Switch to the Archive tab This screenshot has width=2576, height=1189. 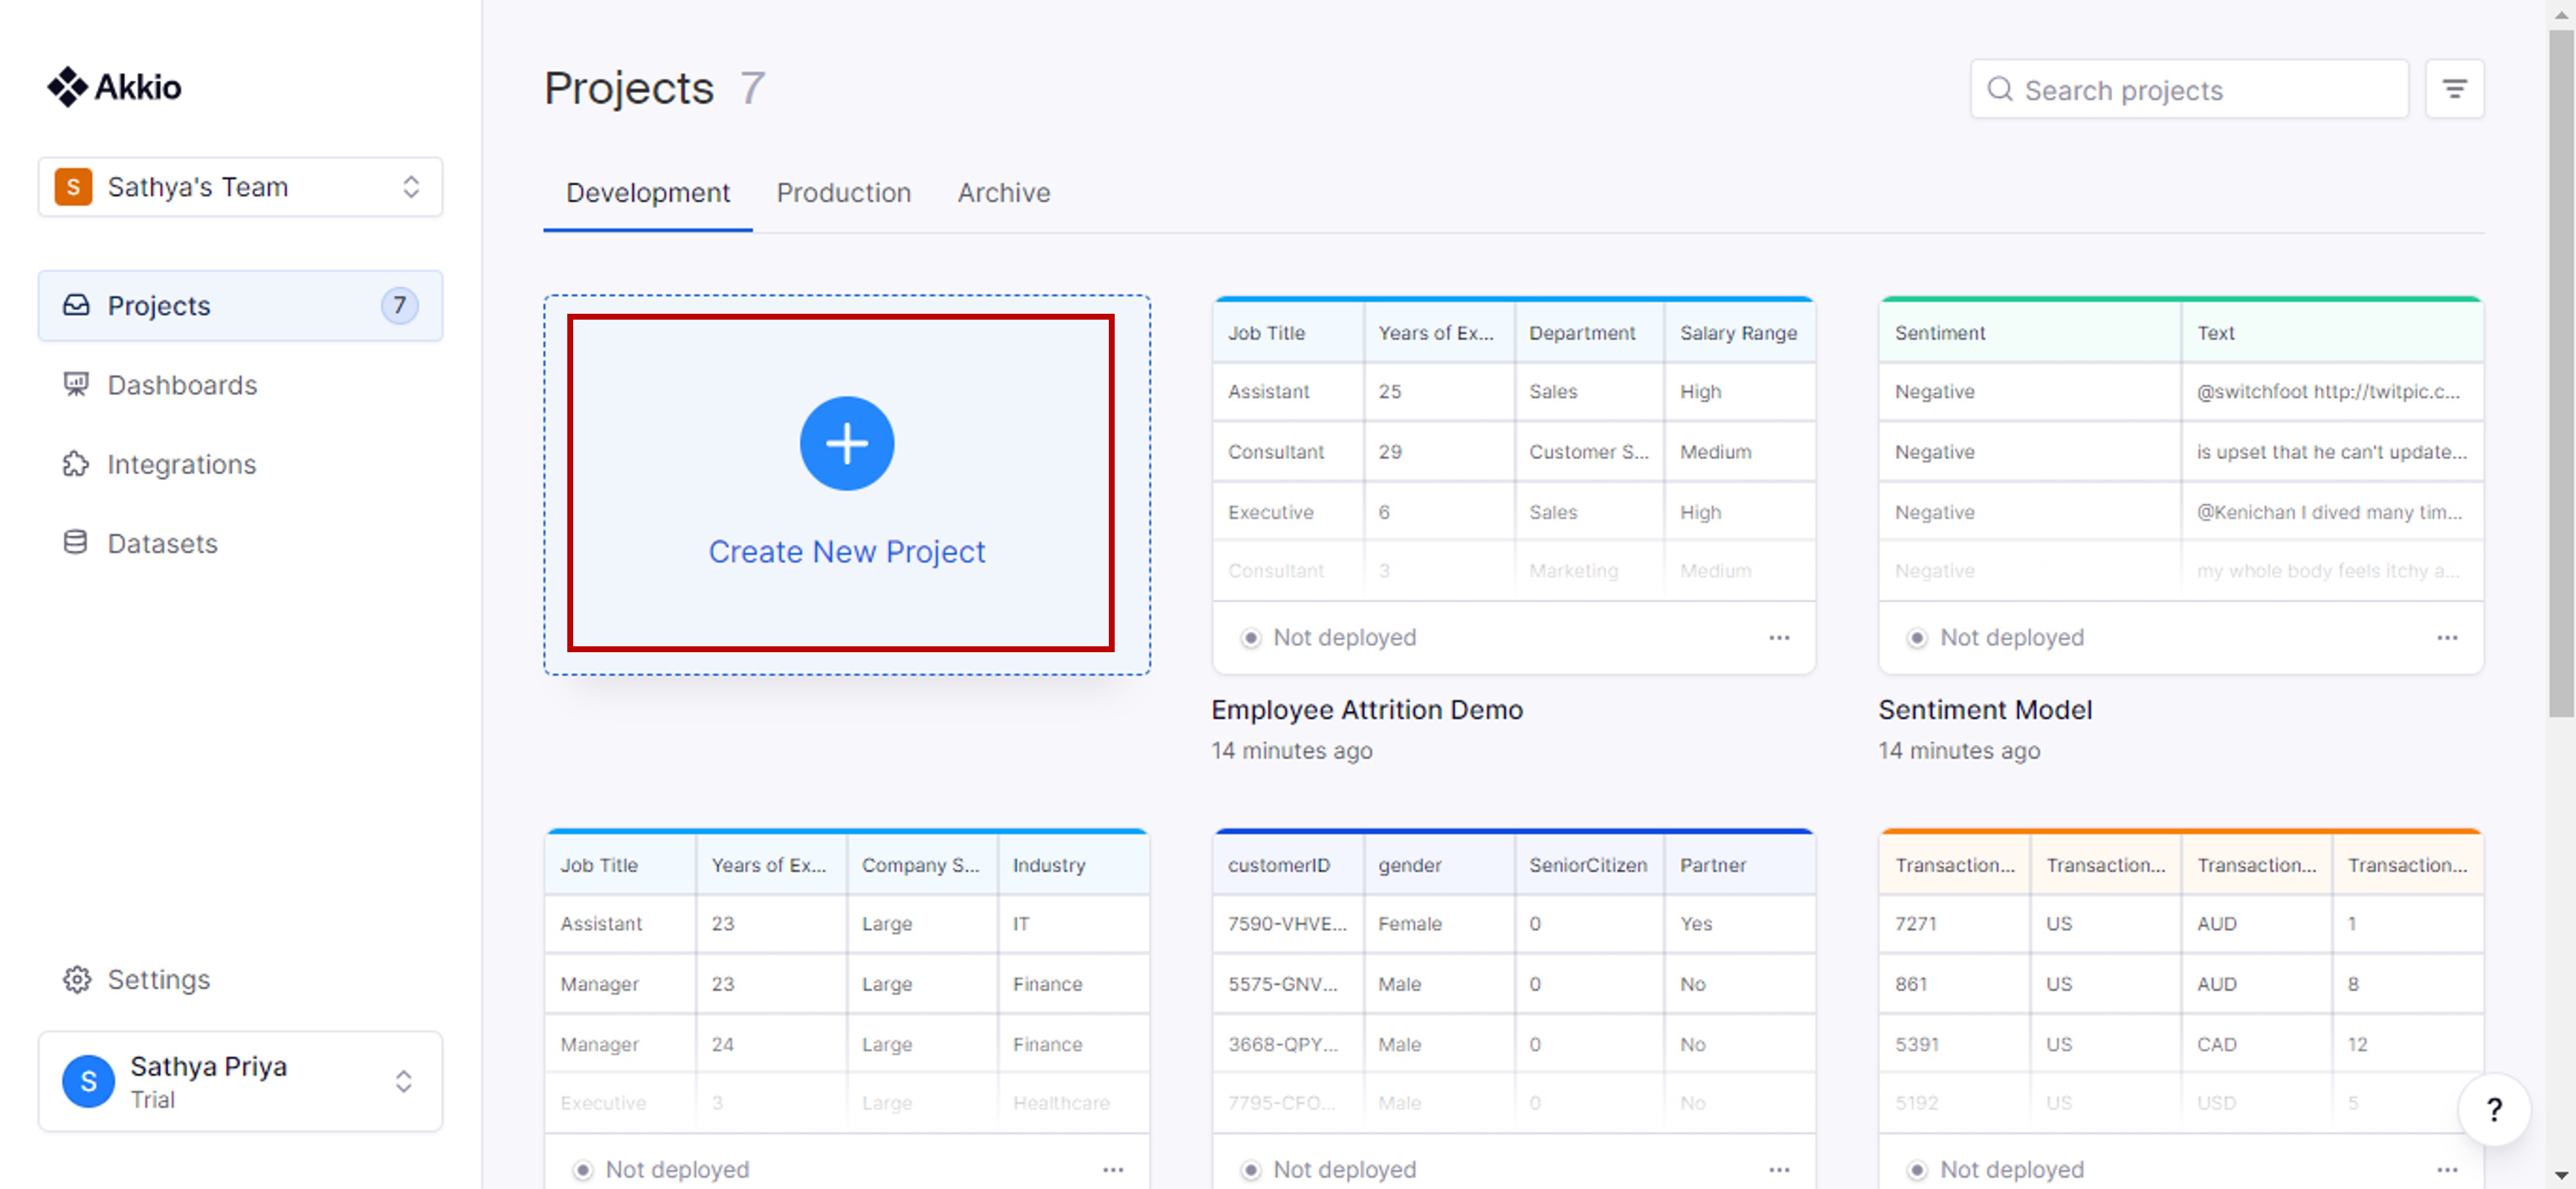tap(1003, 193)
